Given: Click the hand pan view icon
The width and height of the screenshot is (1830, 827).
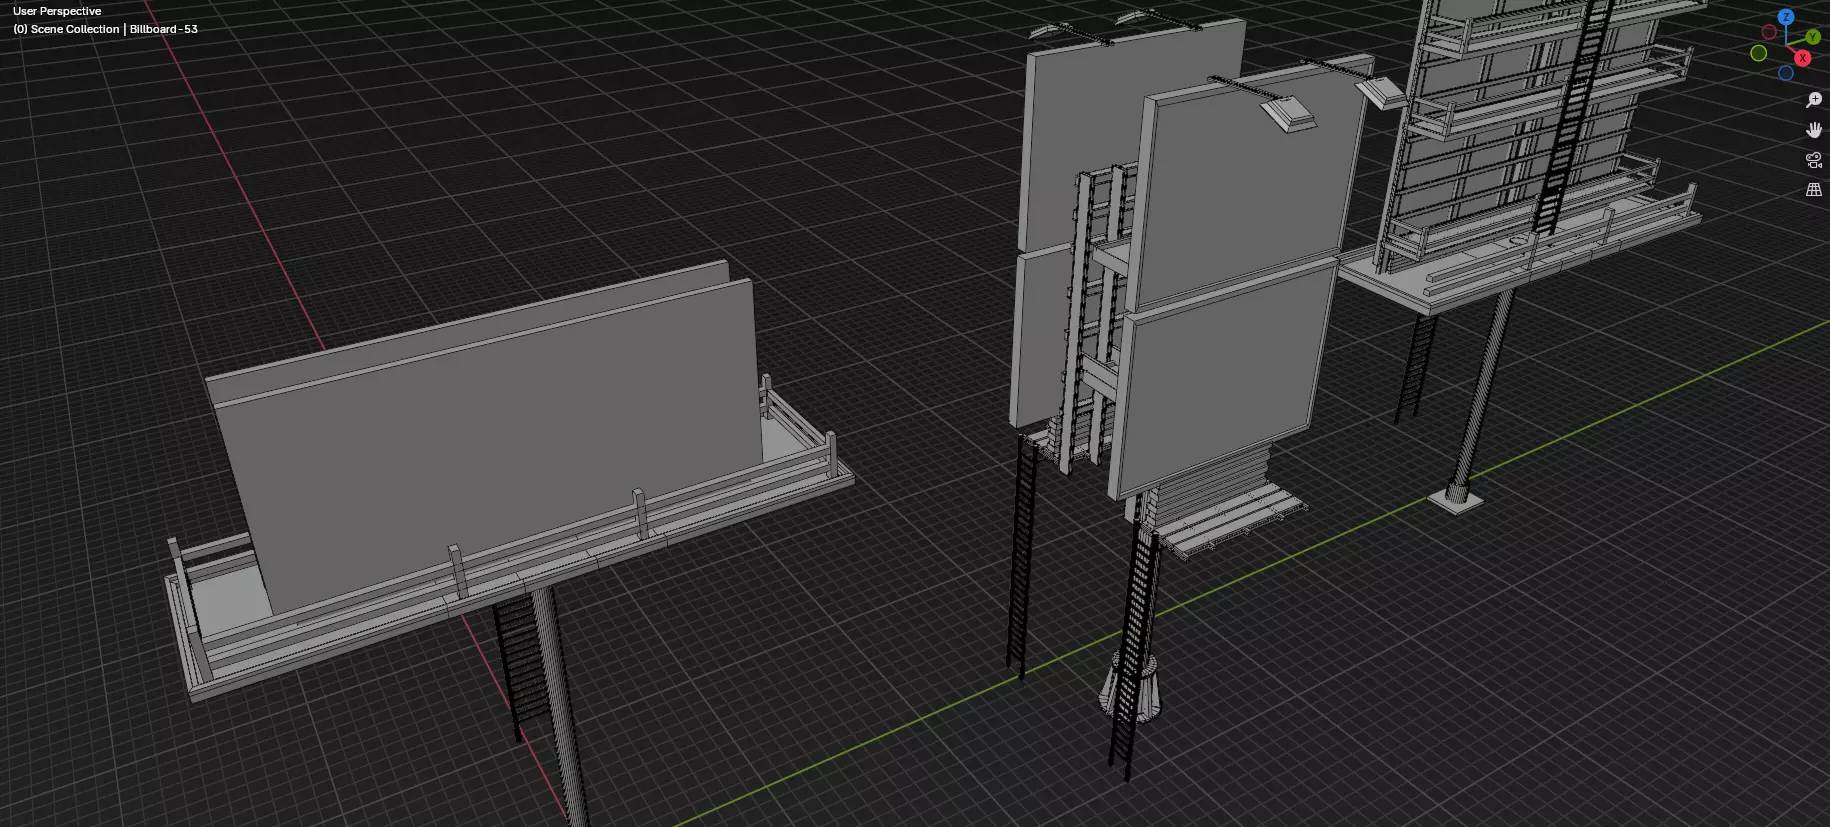Looking at the screenshot, I should pos(1814,130).
